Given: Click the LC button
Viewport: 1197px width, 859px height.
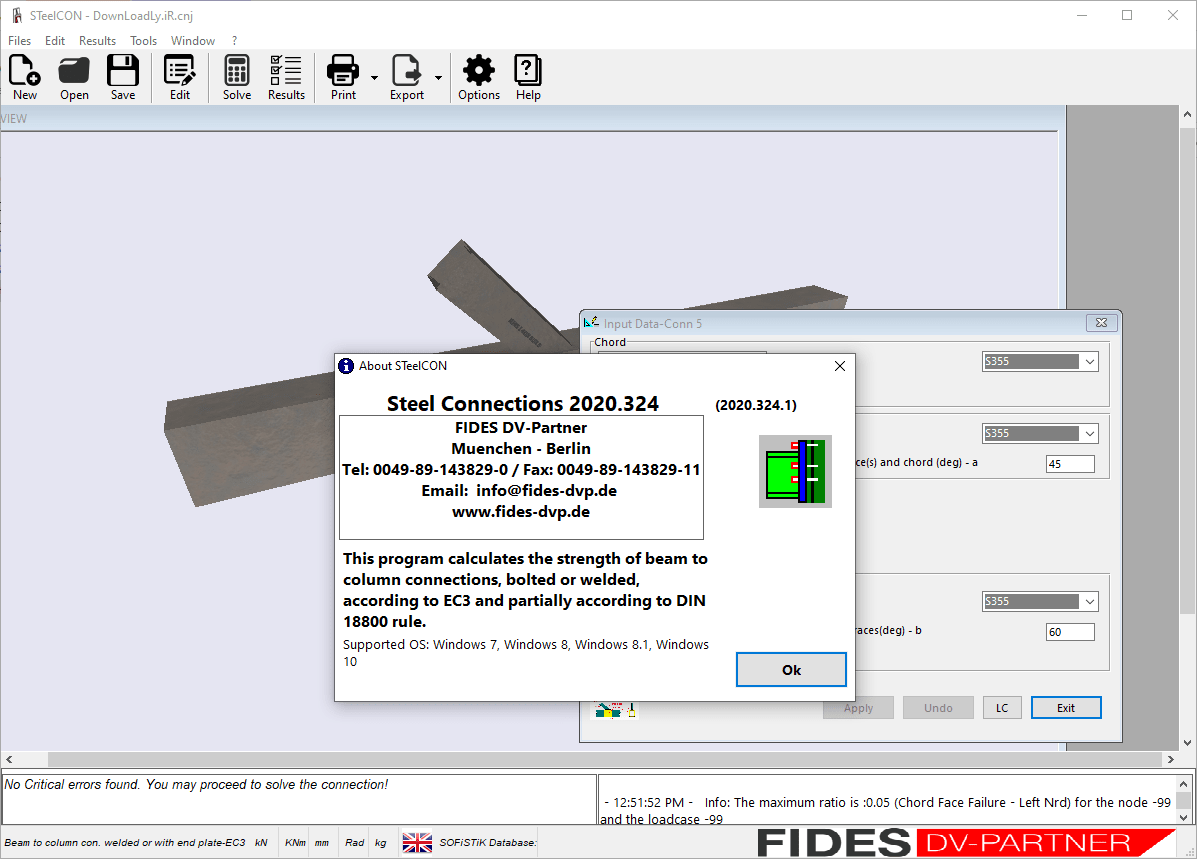Looking at the screenshot, I should 1002,708.
